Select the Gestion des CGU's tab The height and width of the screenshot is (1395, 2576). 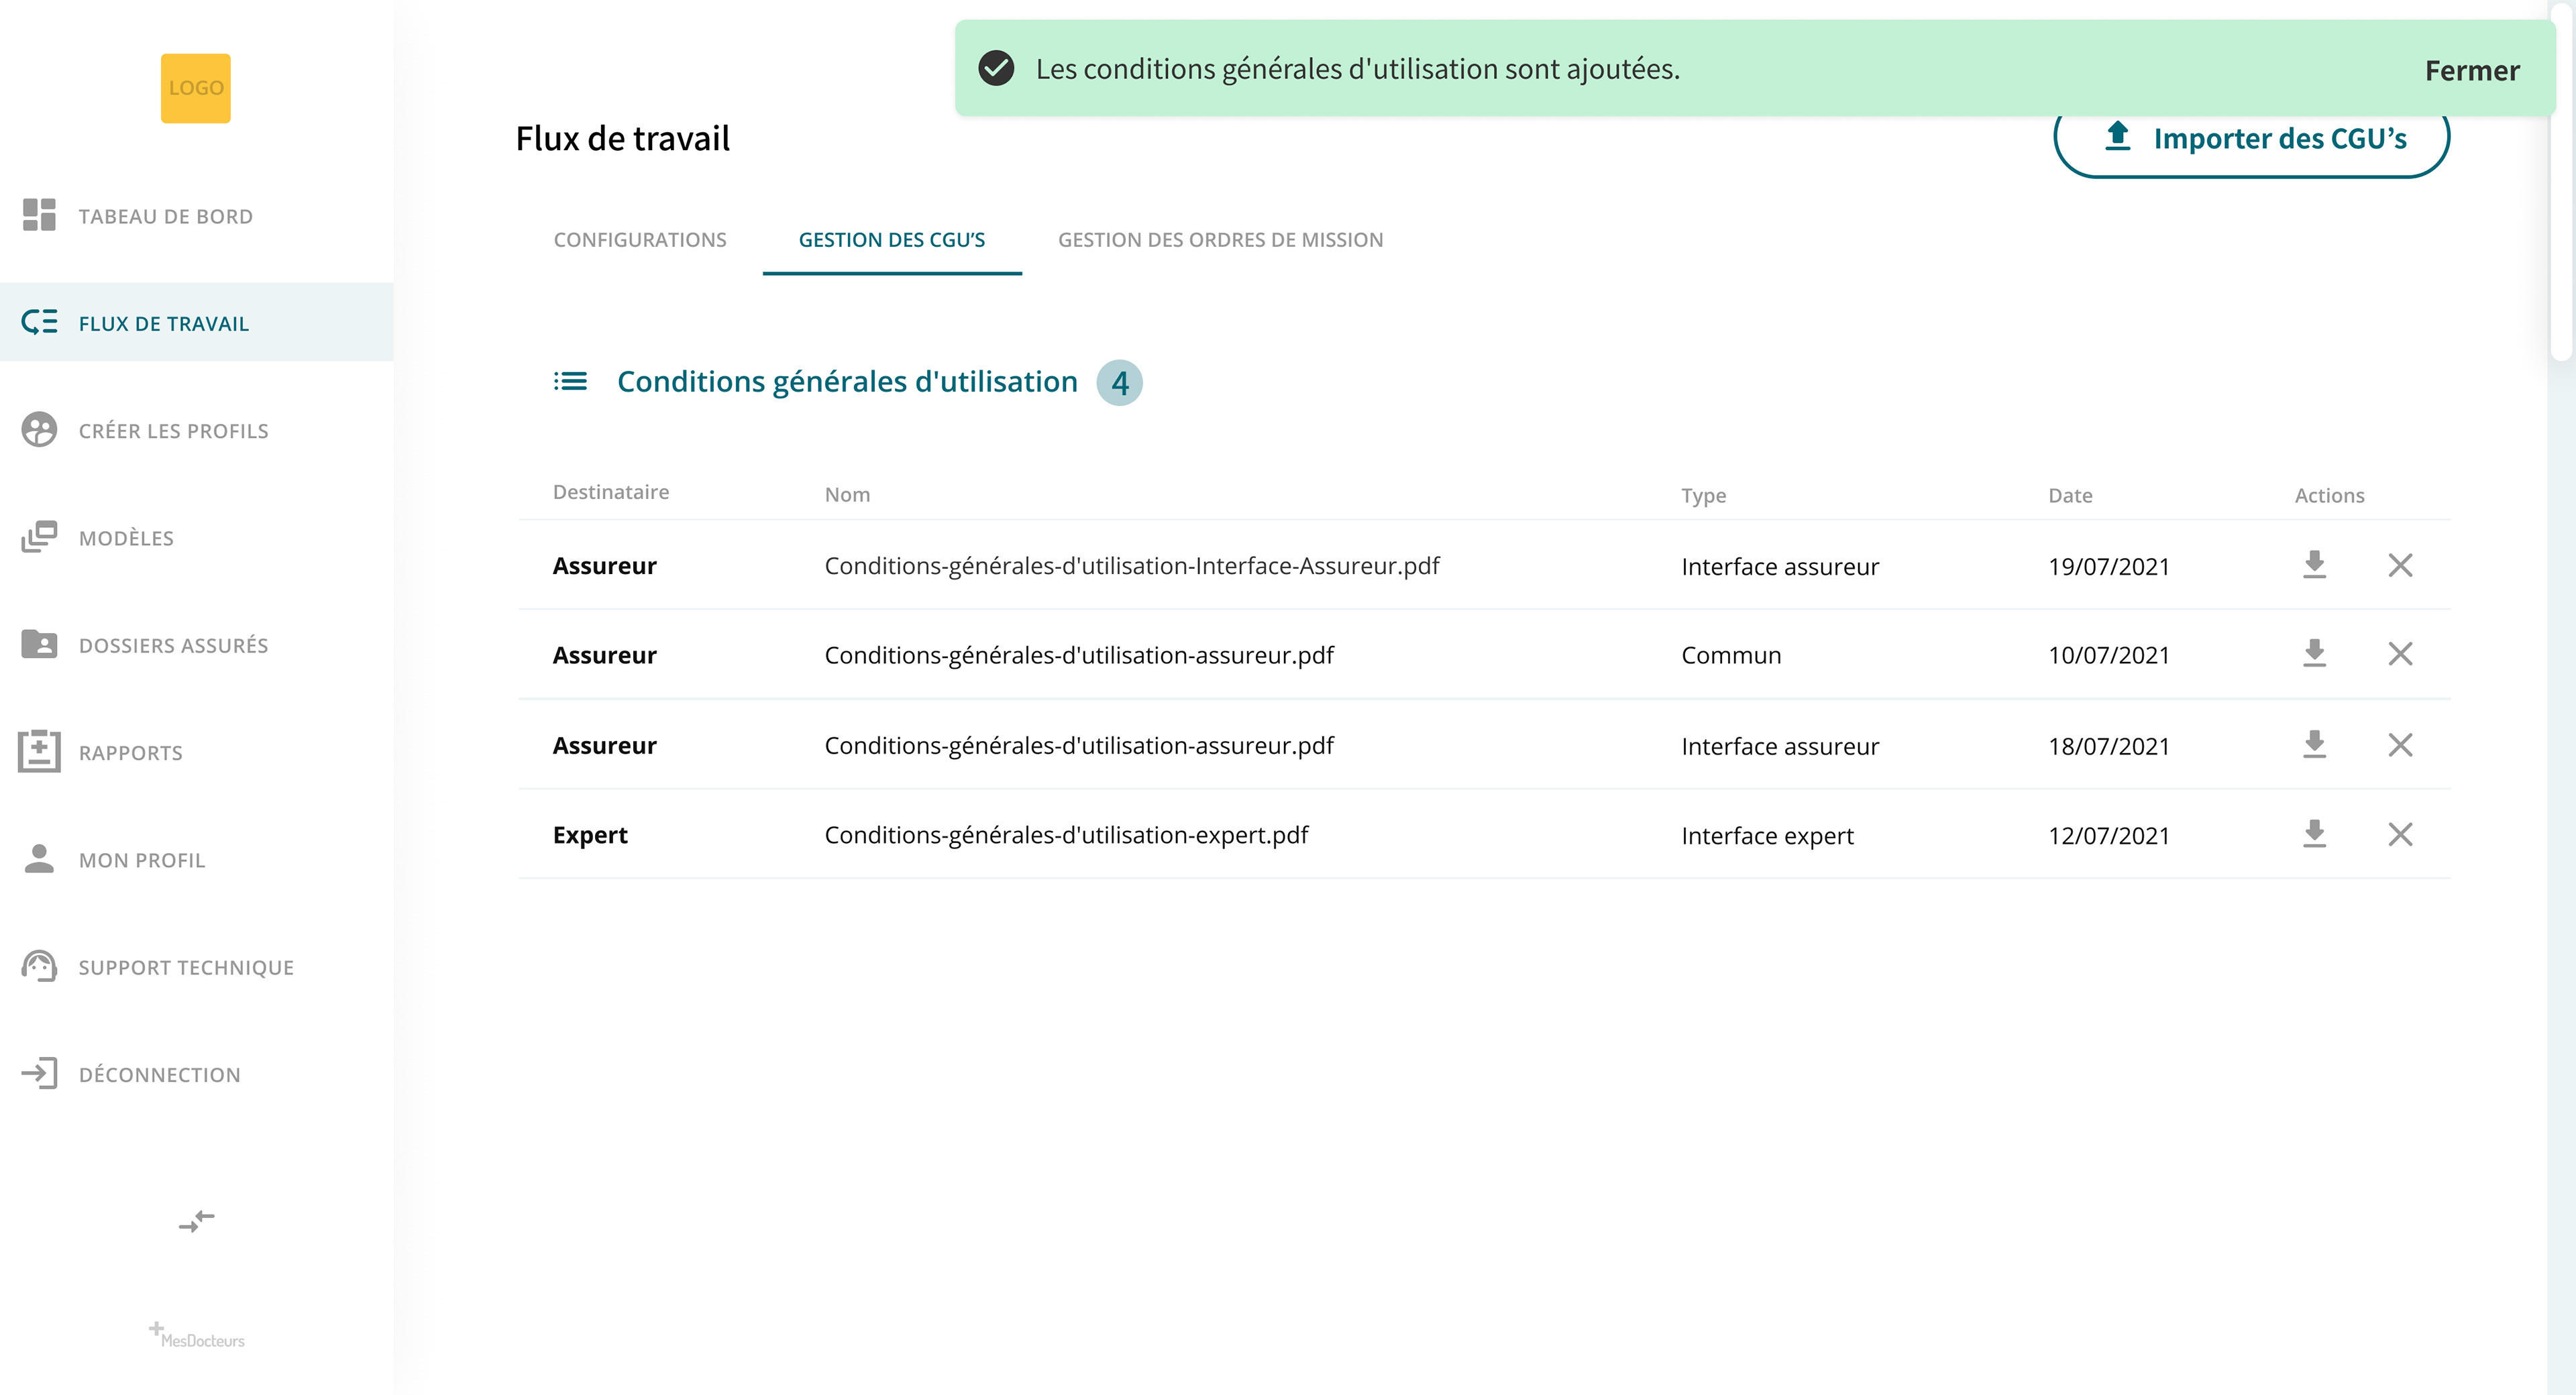point(892,240)
